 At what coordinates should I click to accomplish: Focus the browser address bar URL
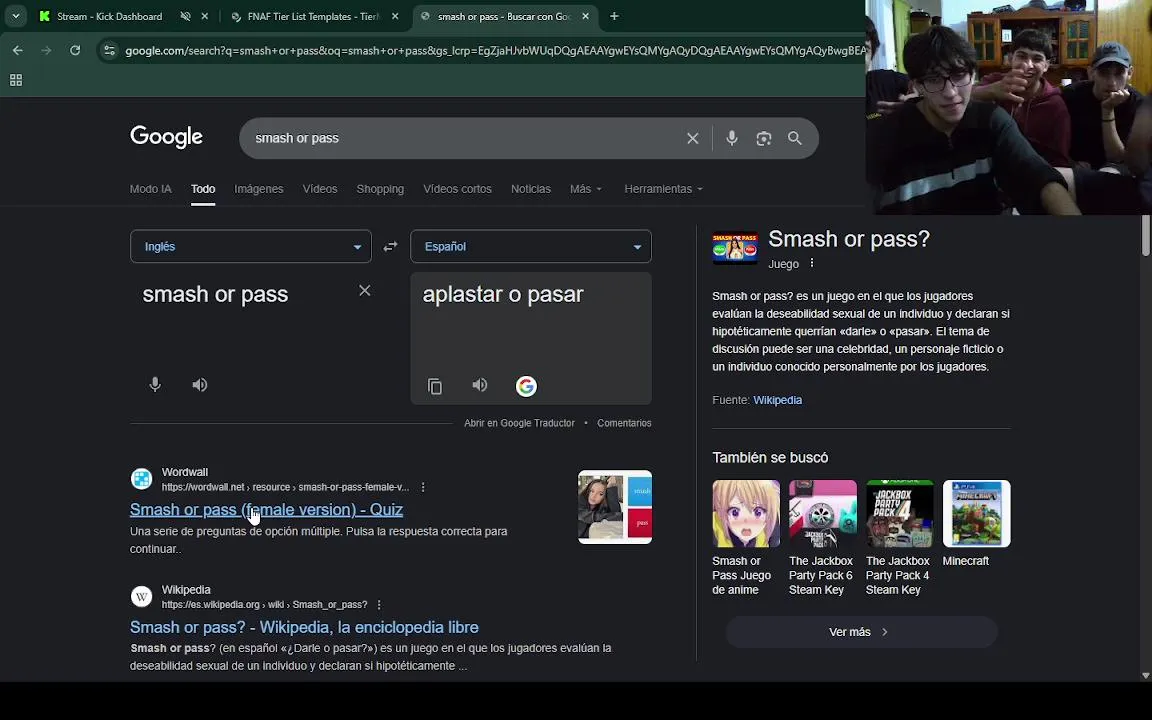point(494,51)
